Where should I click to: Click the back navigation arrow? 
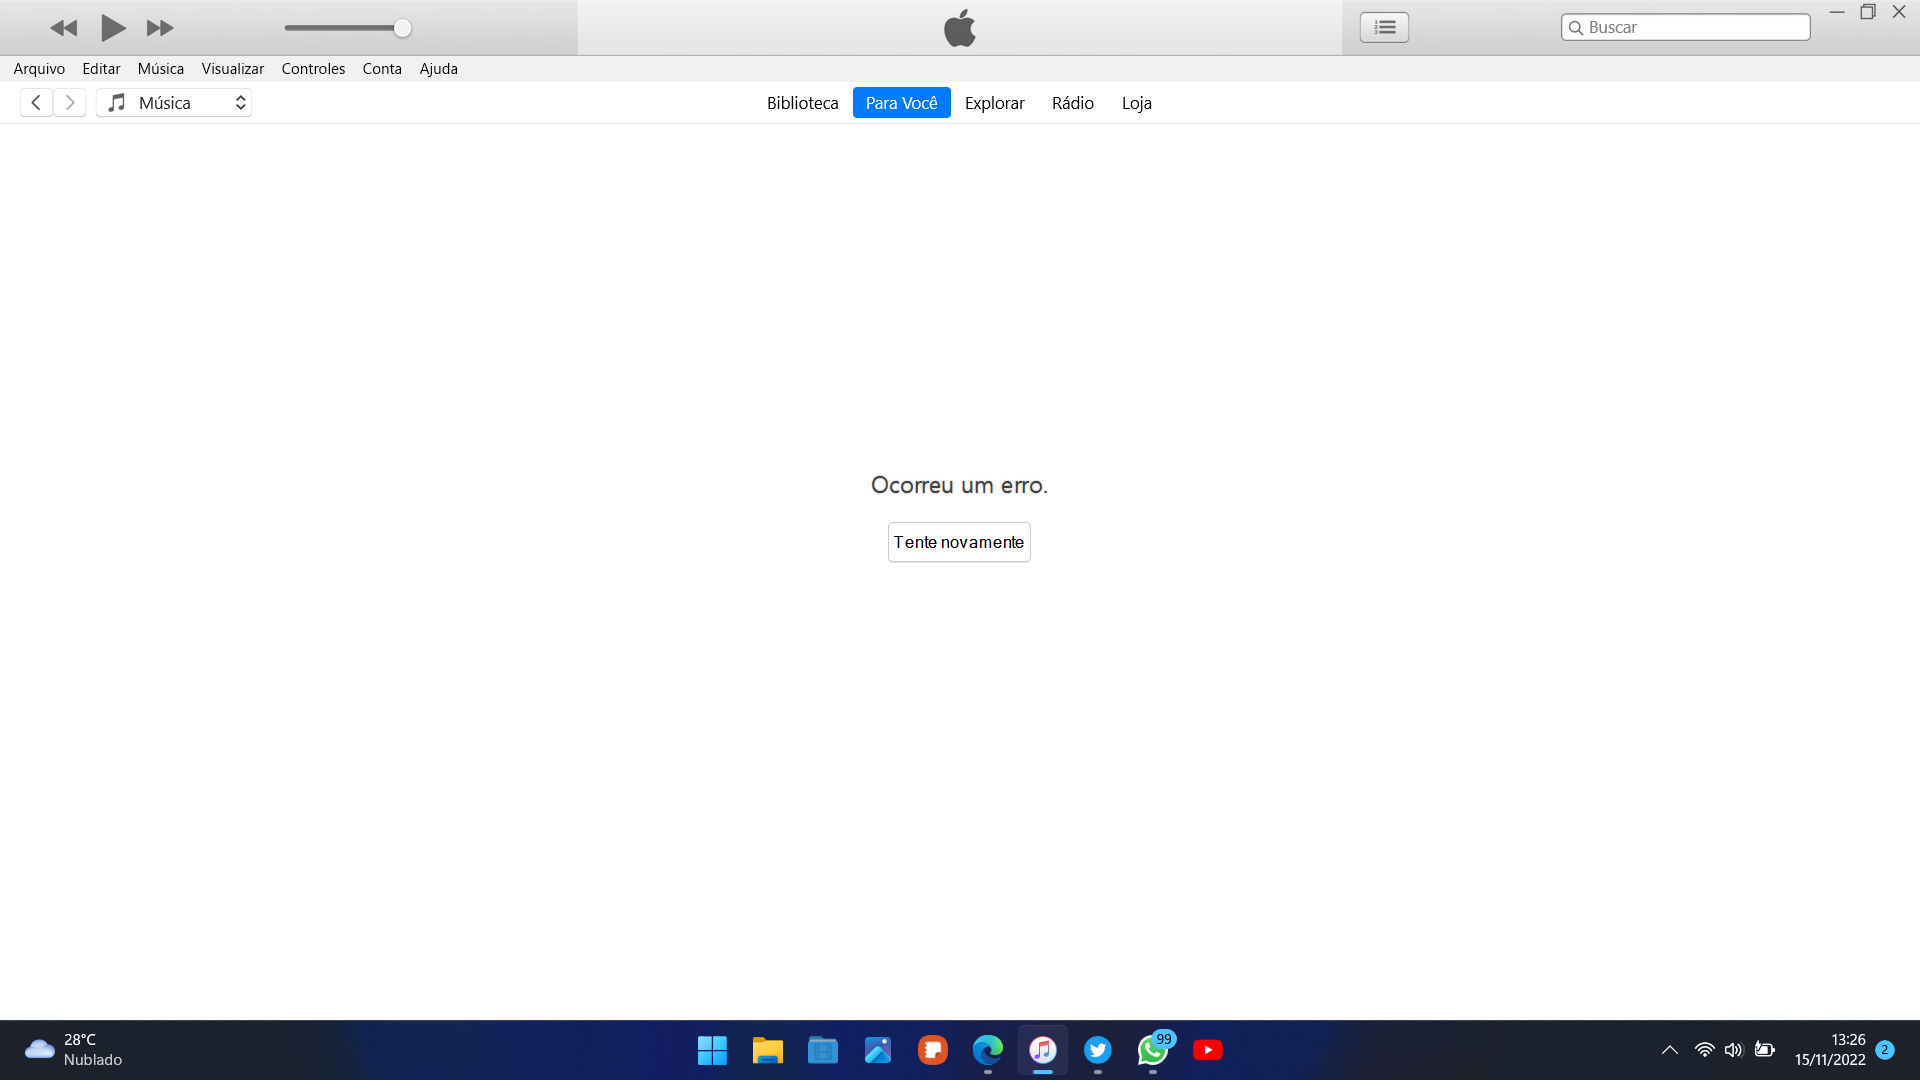click(x=36, y=103)
